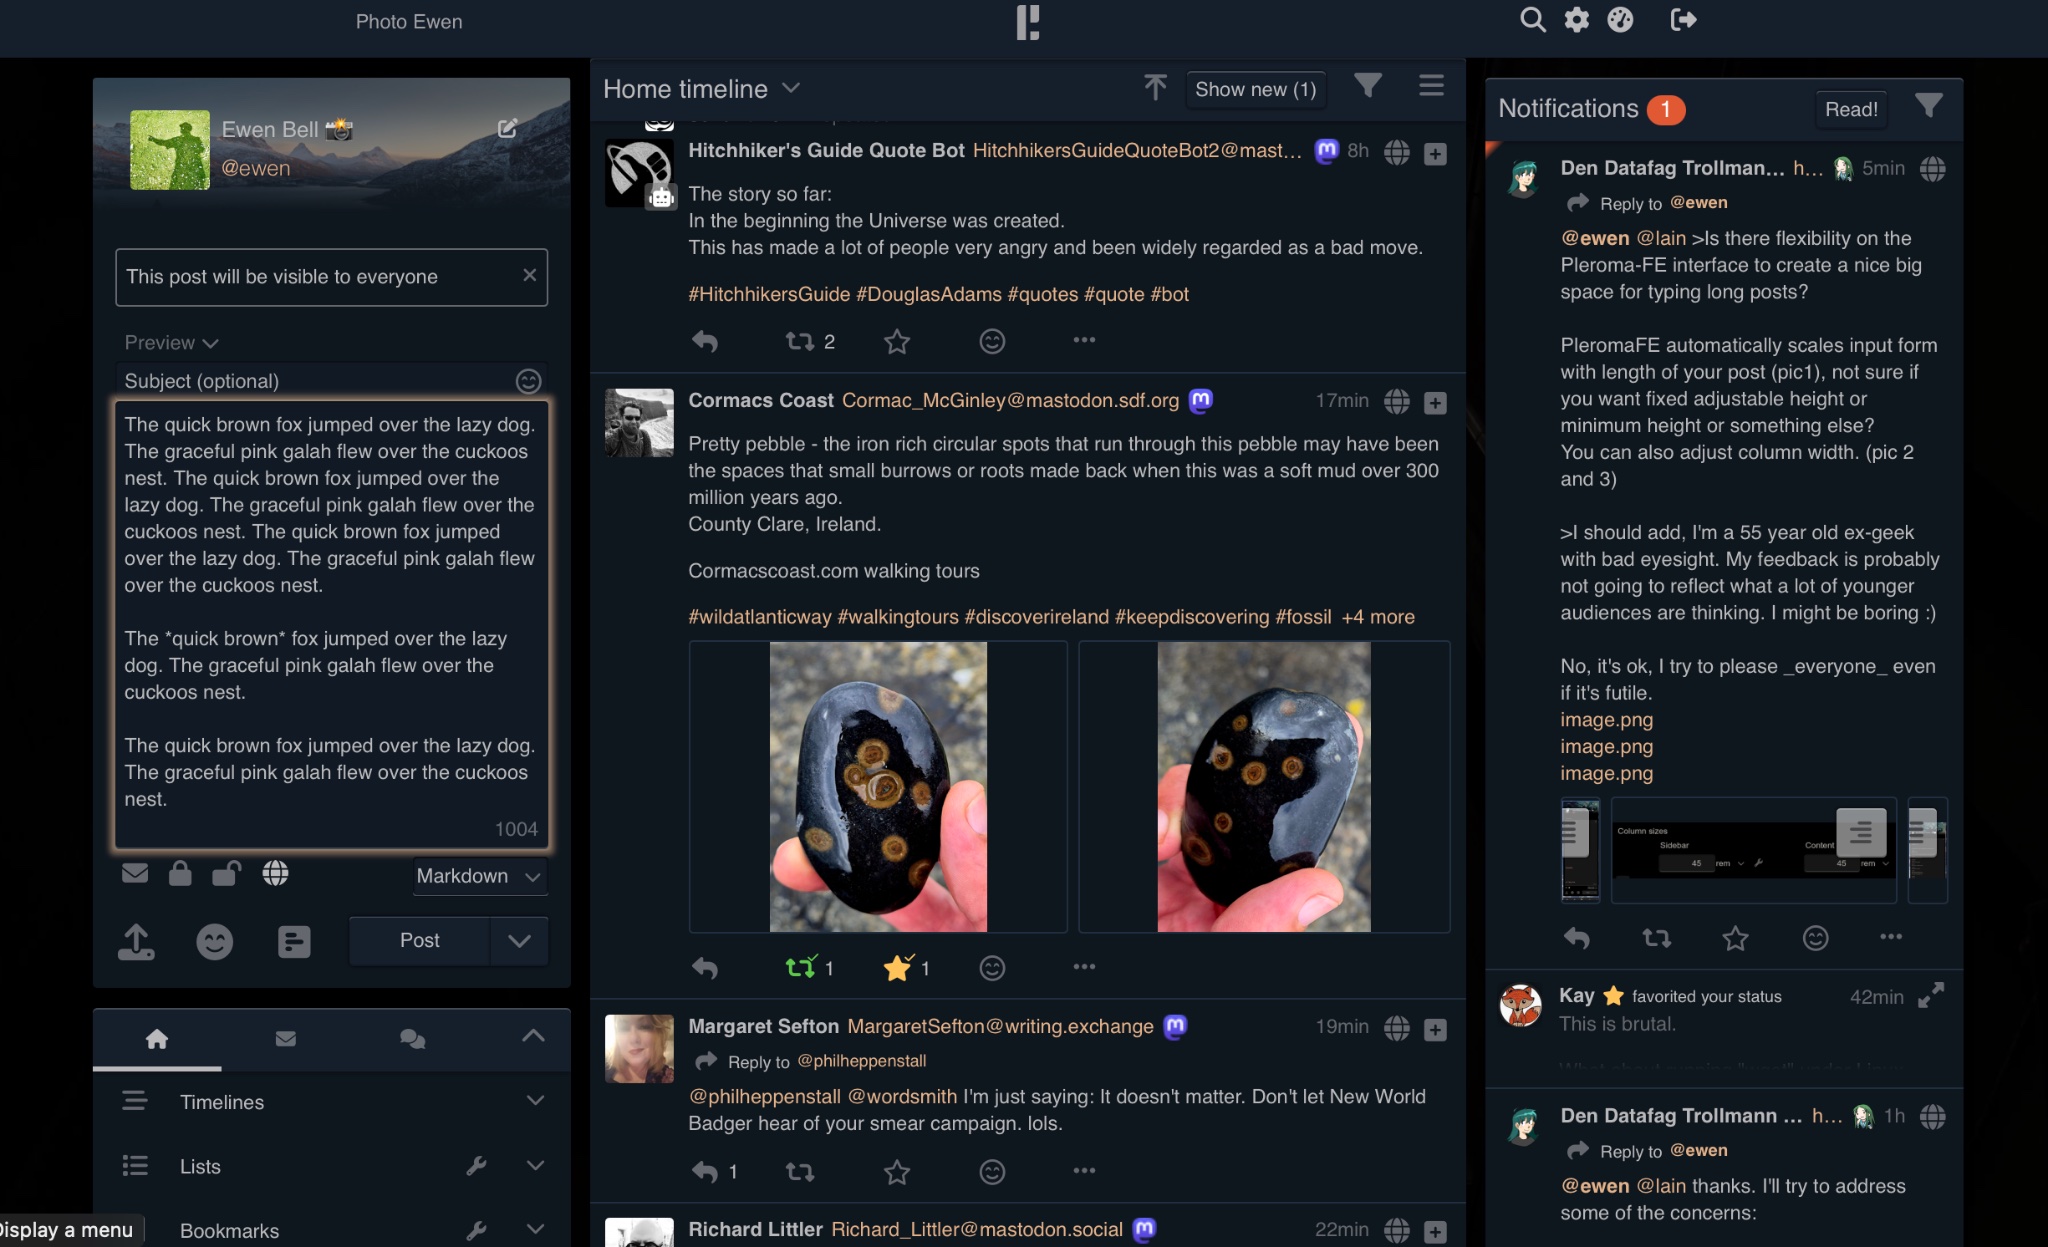This screenshot has height=1247, width=2048.
Task: Open search with the magnifier icon
Action: click(1531, 20)
